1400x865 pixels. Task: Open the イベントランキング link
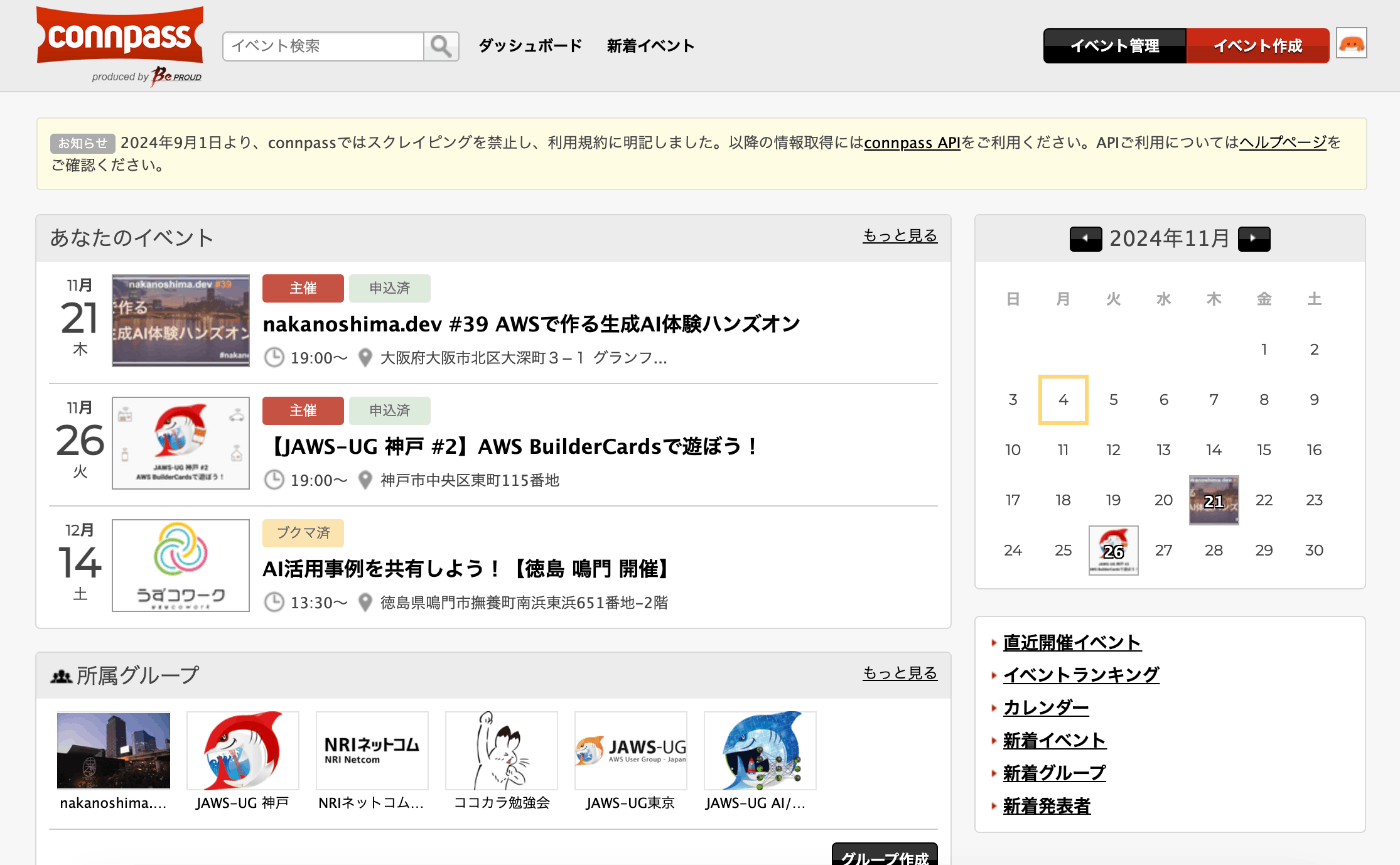1081,675
